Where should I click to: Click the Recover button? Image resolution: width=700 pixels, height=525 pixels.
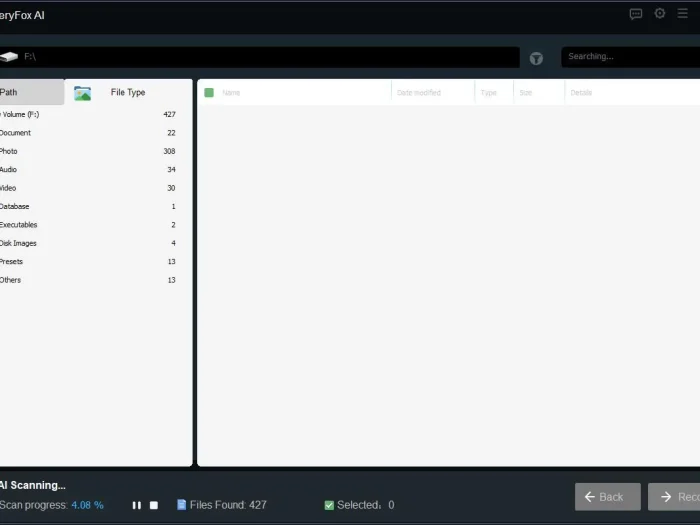point(674,497)
